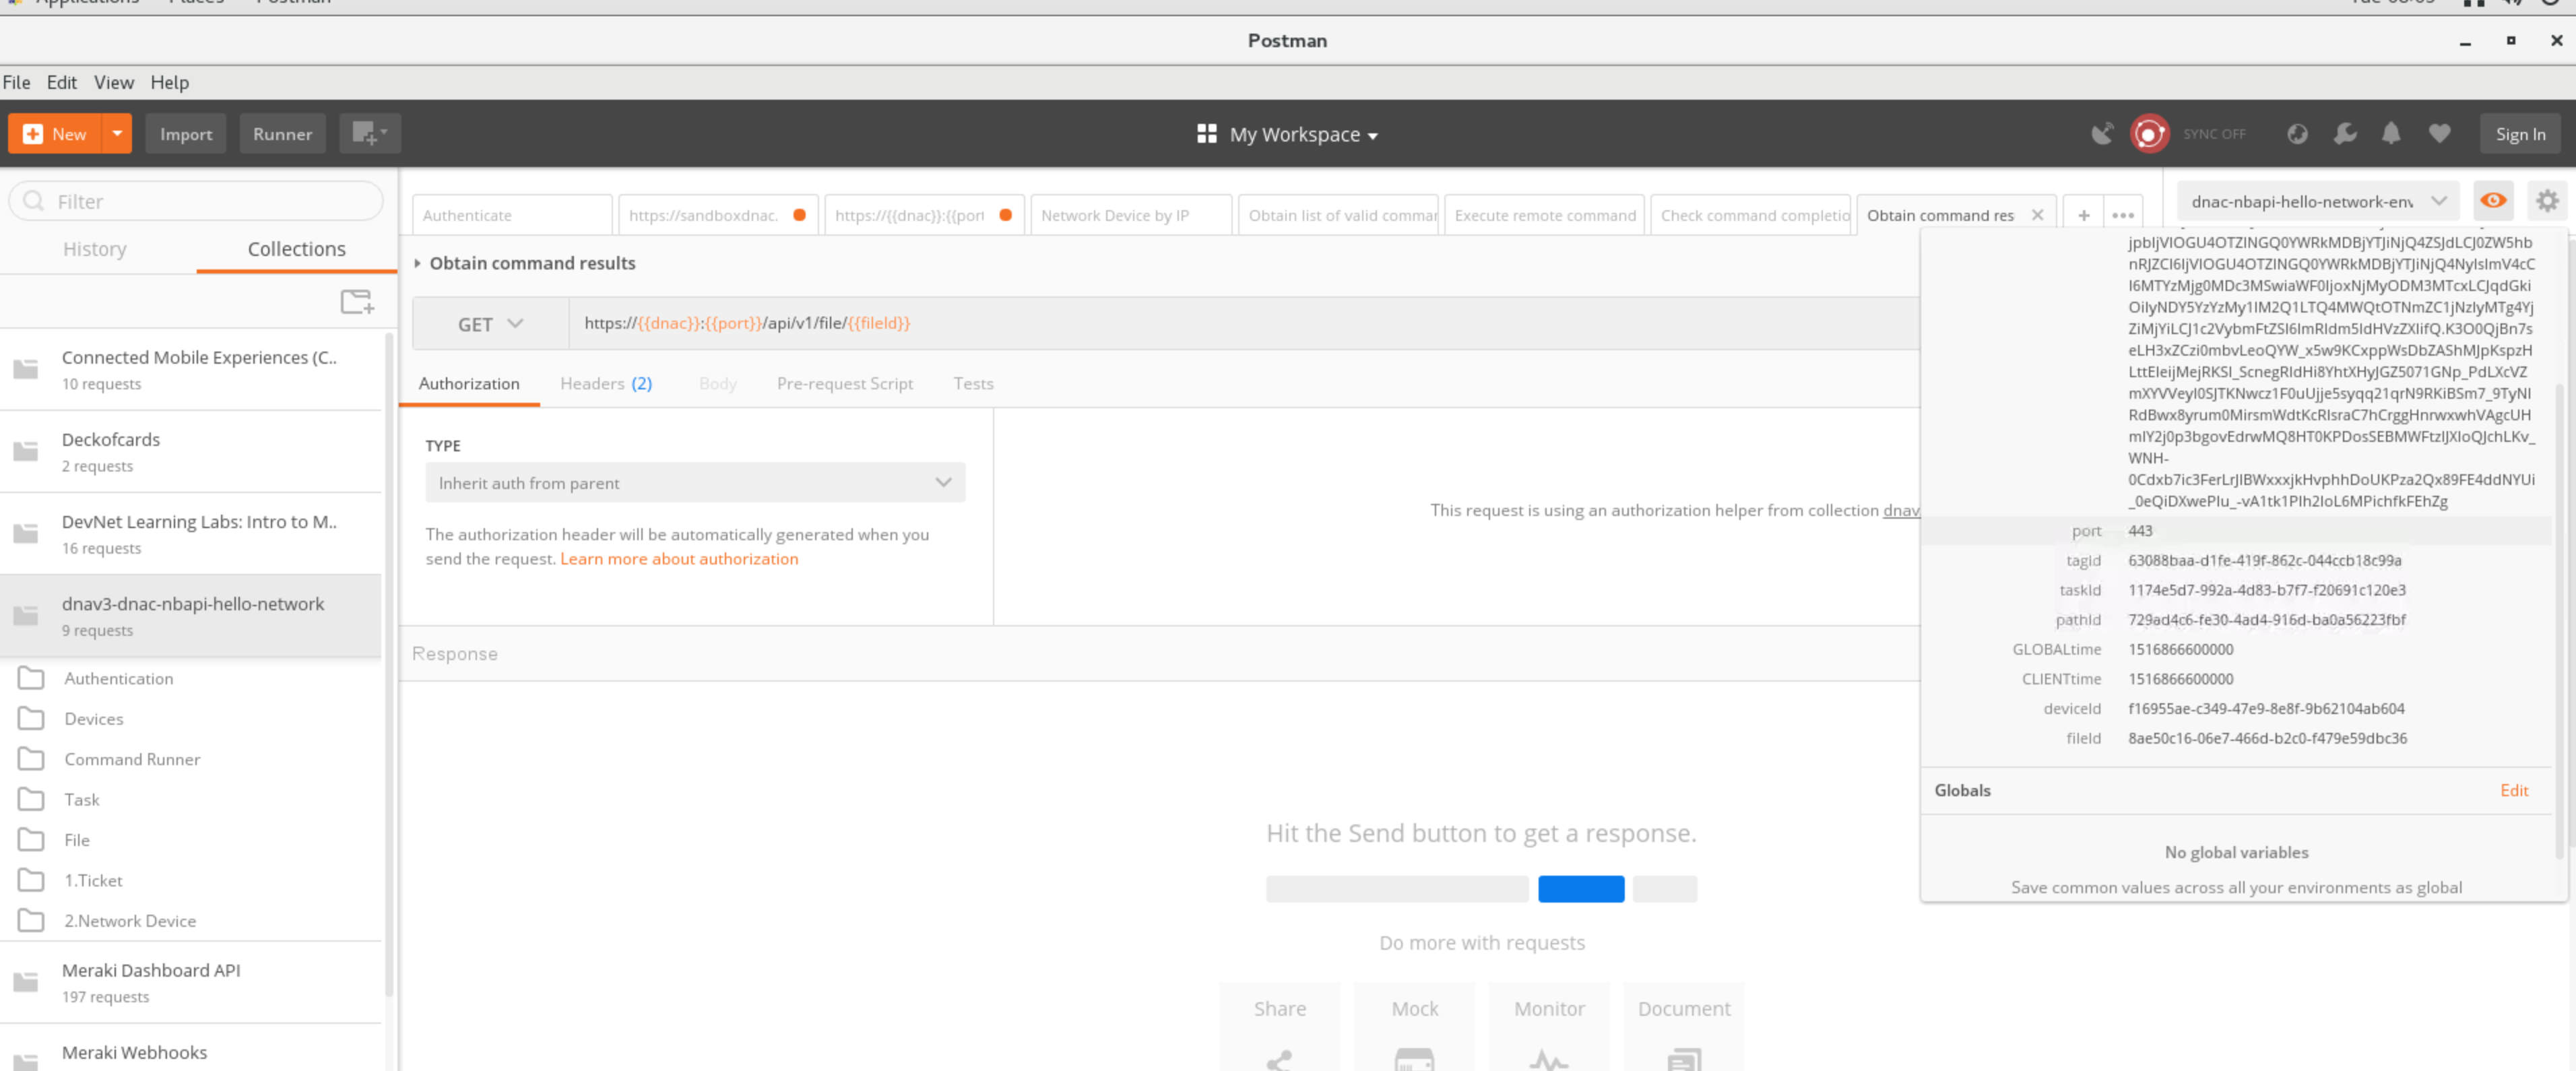Click the heart icon in the header
This screenshot has width=2576, height=1071.
coord(2439,134)
